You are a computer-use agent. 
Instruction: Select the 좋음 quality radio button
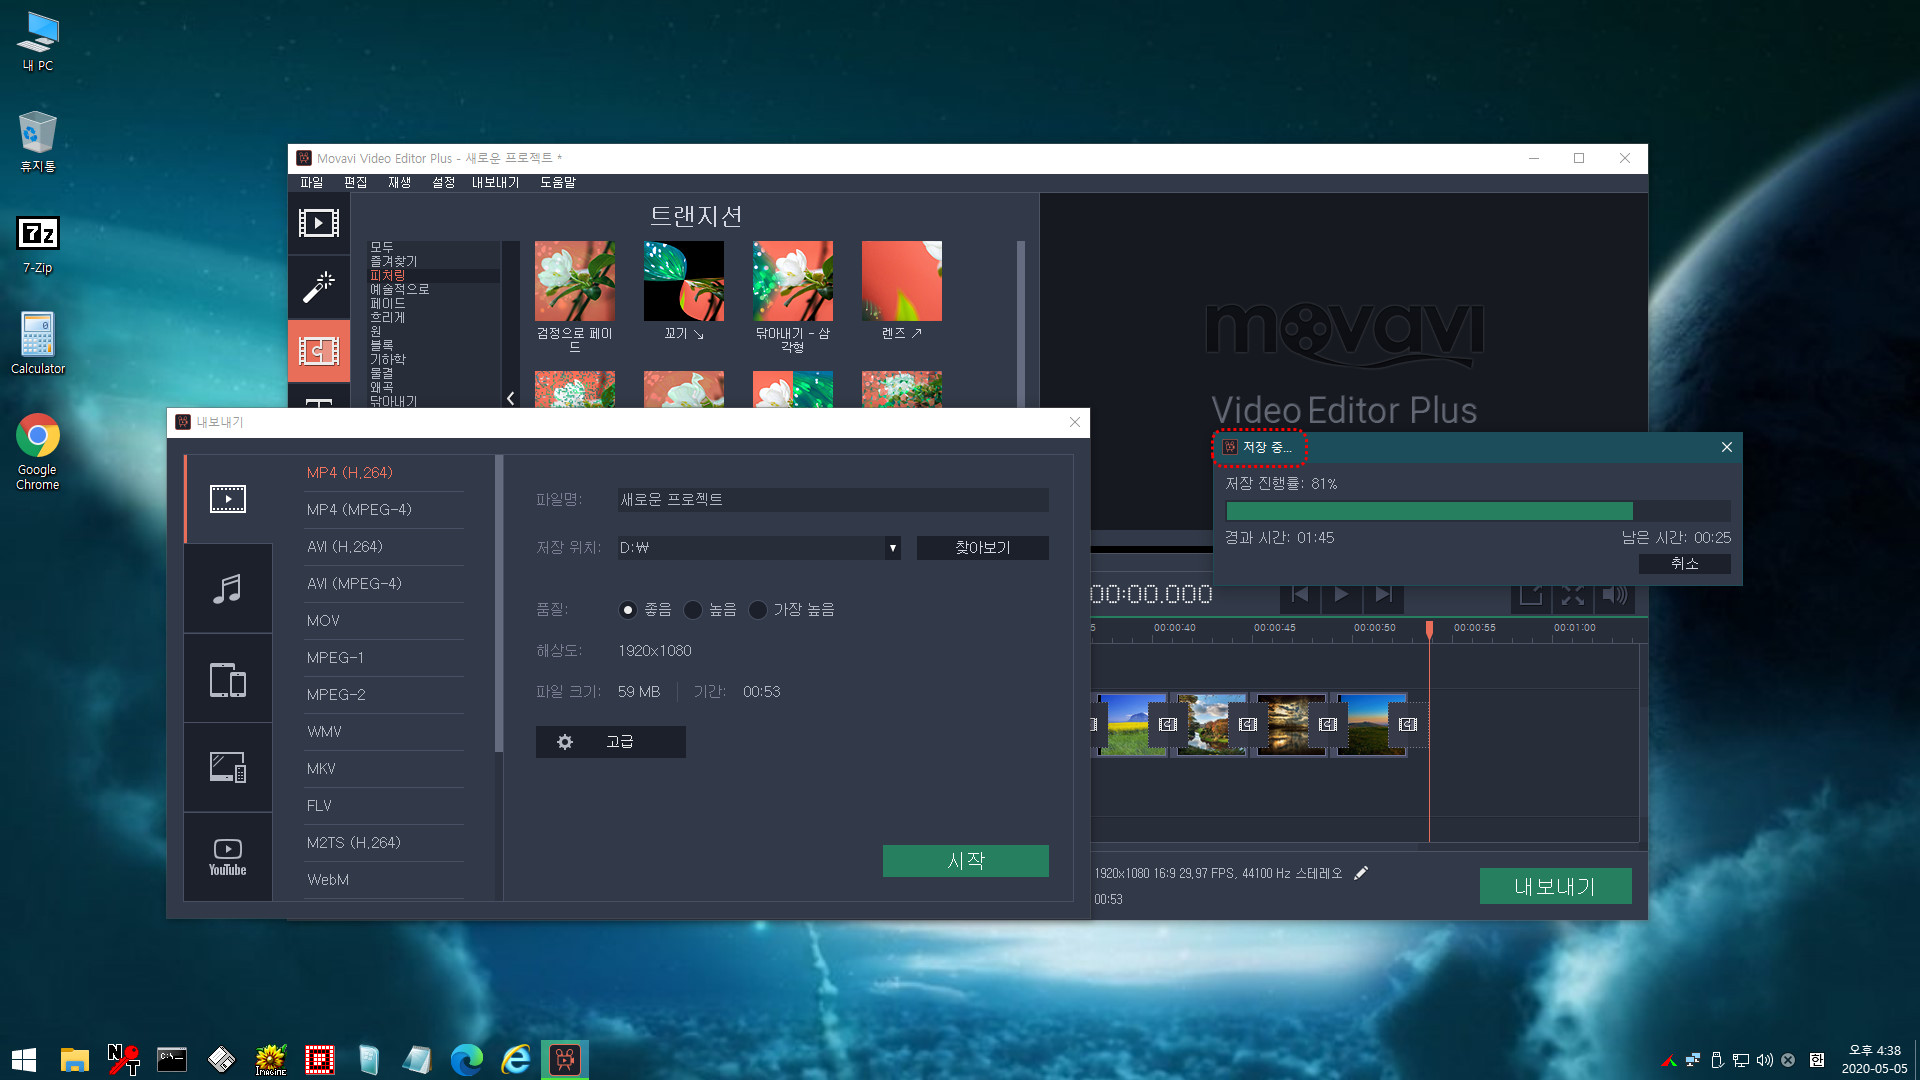tap(628, 610)
